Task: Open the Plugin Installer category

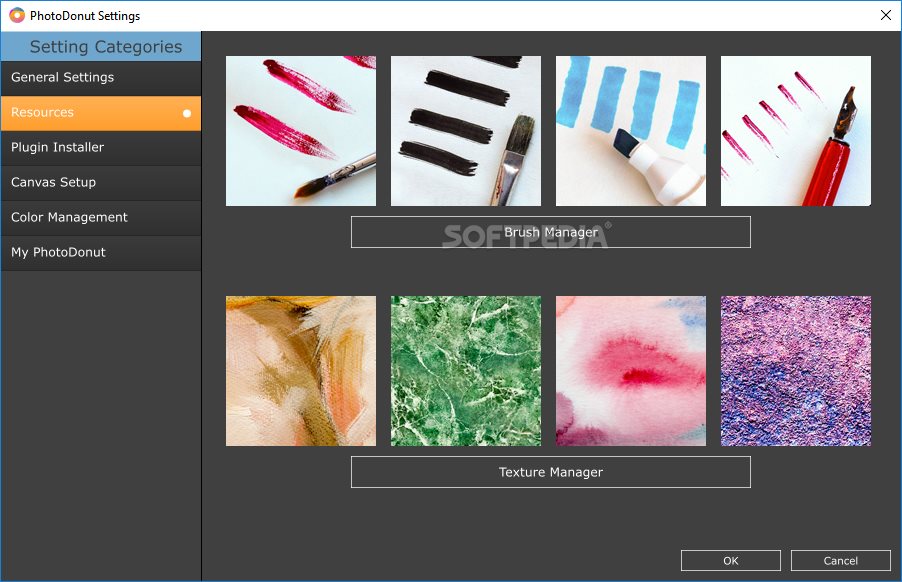Action: click(101, 148)
